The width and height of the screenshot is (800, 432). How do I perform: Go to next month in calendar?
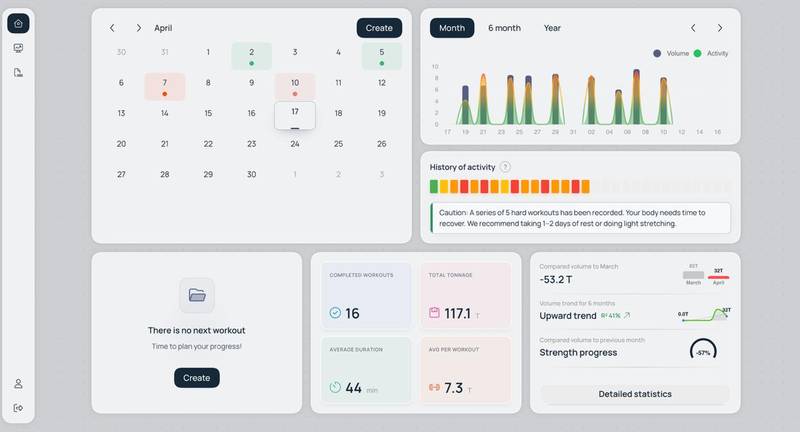pyautogui.click(x=138, y=28)
